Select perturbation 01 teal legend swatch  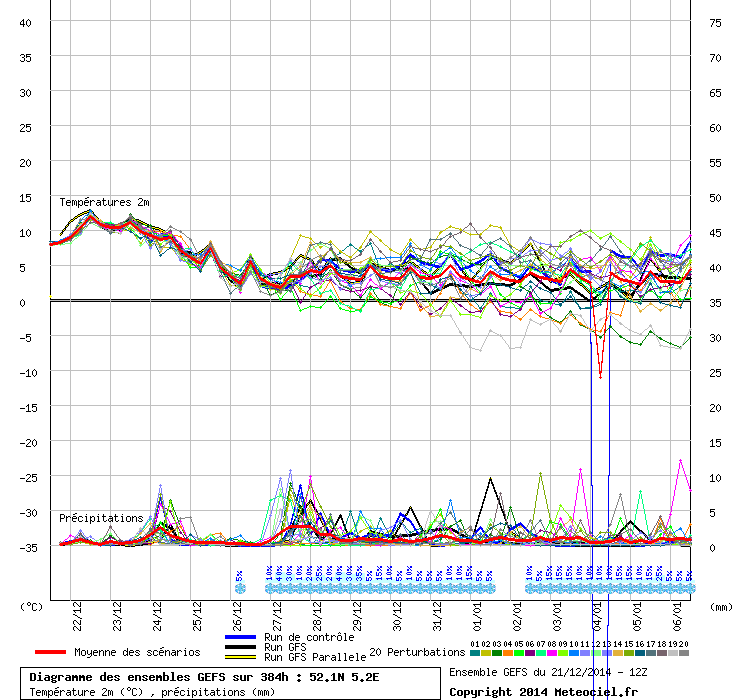pos(475,653)
